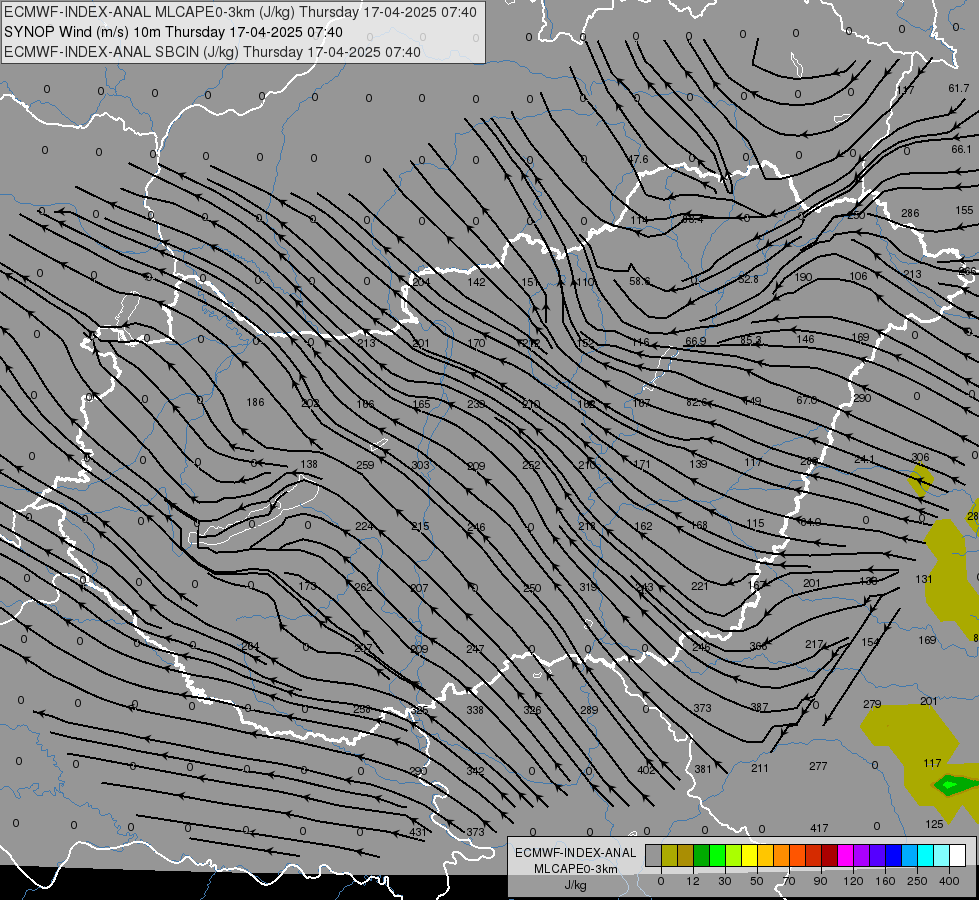The width and height of the screenshot is (979, 900).
Task: Click the olive swatch in the color legend
Action: (x=669, y=855)
